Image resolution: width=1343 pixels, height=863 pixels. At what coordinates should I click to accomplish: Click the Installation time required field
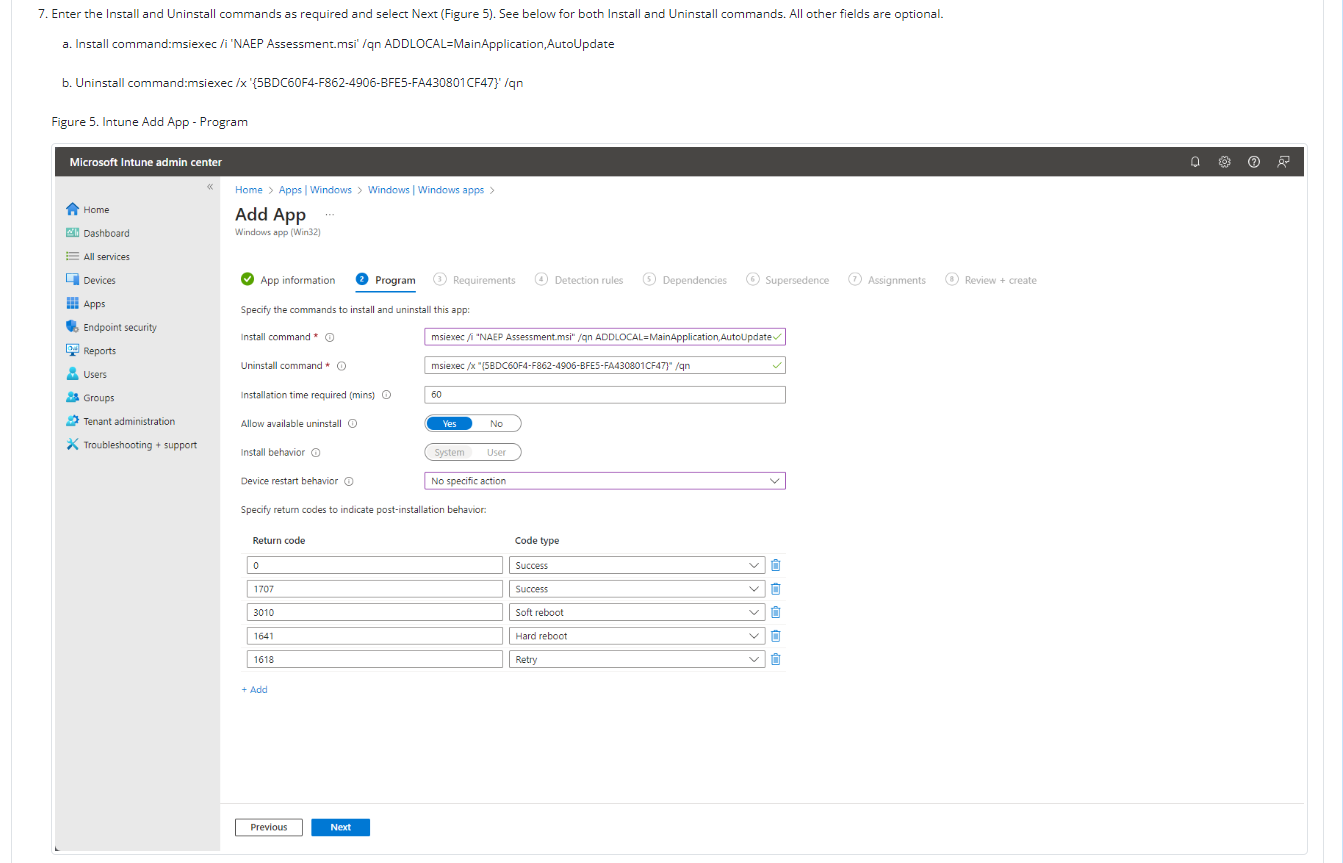tap(605, 395)
